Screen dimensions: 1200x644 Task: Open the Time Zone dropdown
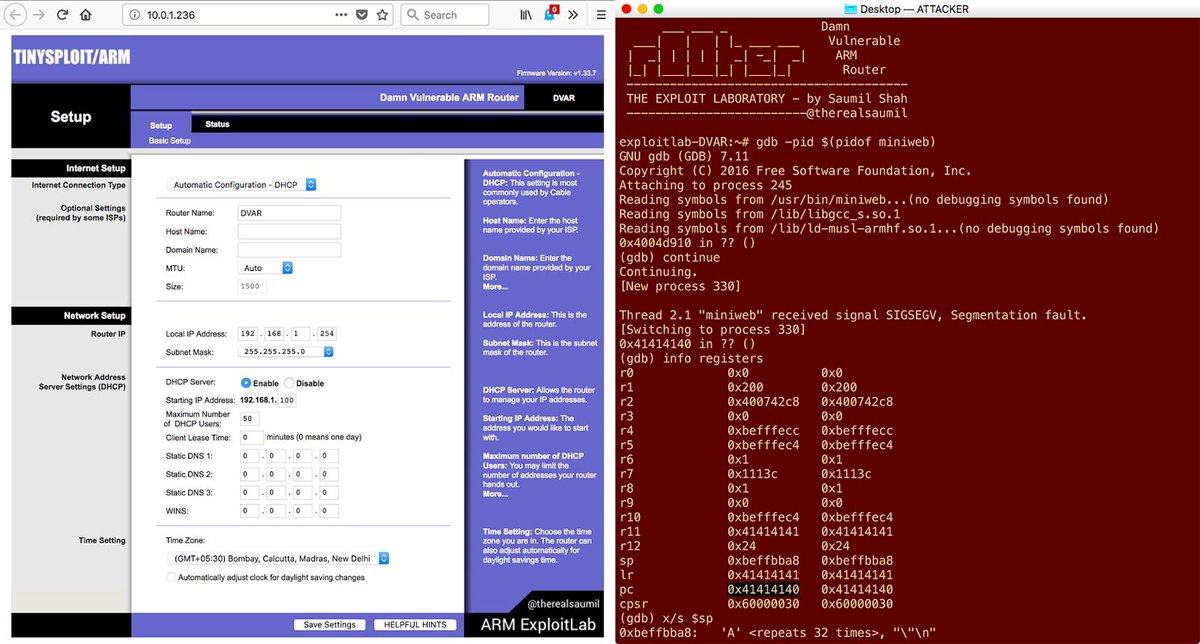click(278, 558)
